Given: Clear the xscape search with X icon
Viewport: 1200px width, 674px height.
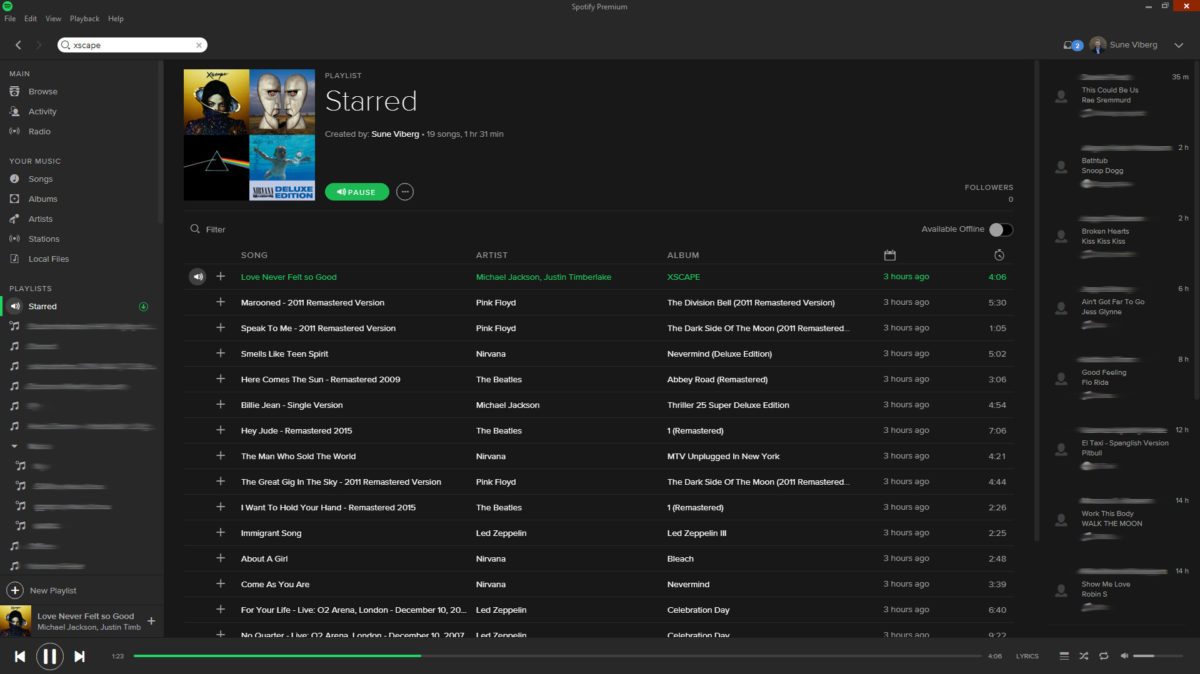Looking at the screenshot, I should click(199, 45).
